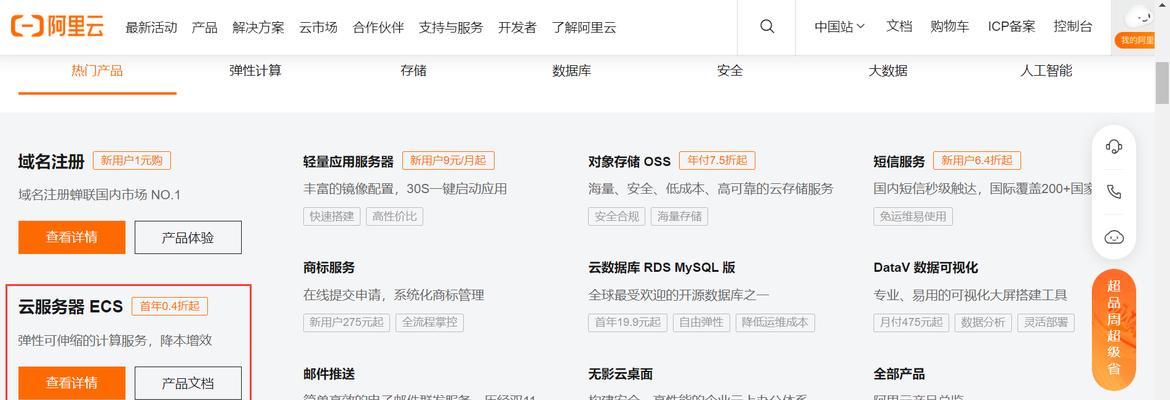Click the 免运维易使用 tag
Screen dimensions: 1170x400
pyautogui.click(x=913, y=216)
